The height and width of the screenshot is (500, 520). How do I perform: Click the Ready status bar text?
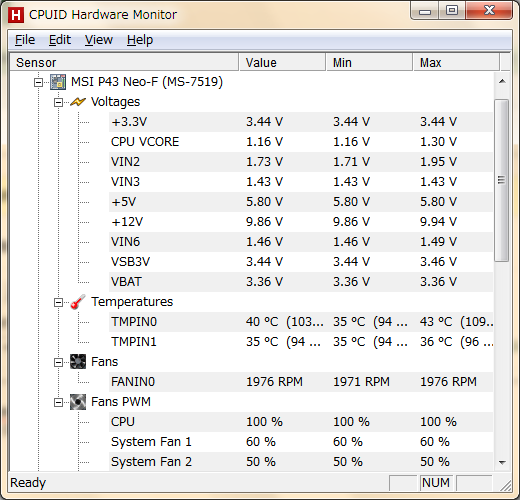[28, 483]
